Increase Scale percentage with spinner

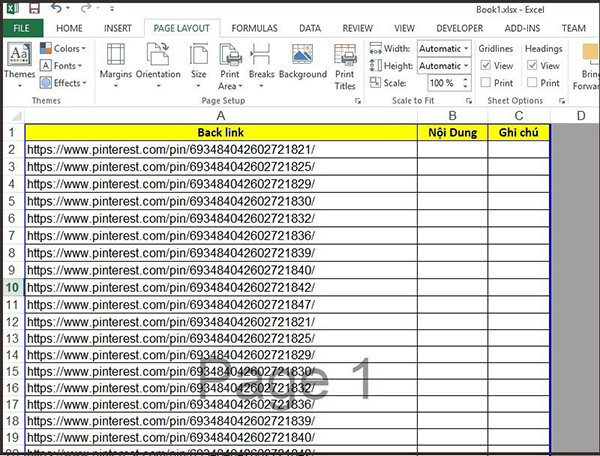click(465, 79)
